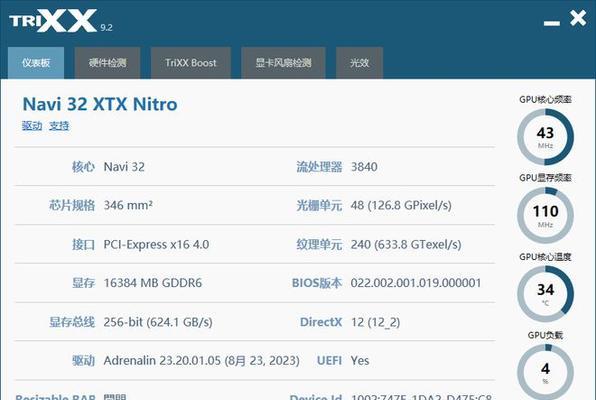
Task: Click the GPU temperature gauge (34 °C)
Action: point(545,294)
